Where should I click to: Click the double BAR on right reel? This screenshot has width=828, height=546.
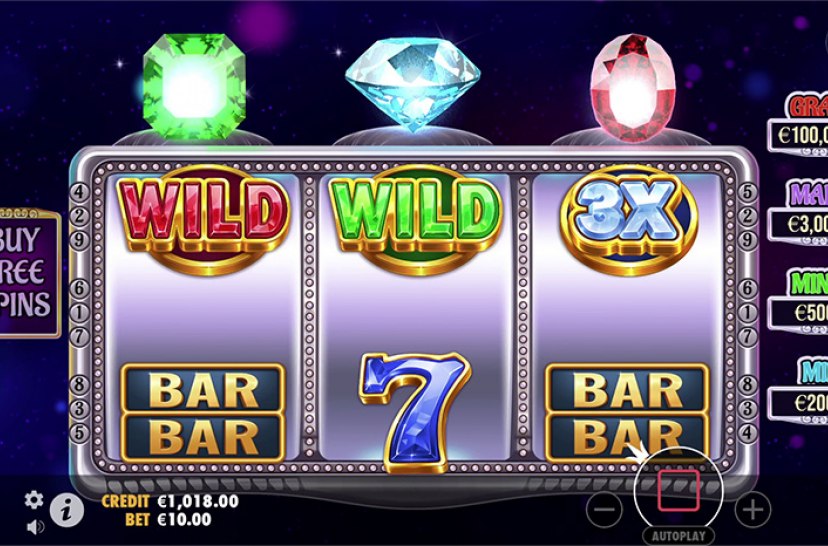click(x=627, y=413)
